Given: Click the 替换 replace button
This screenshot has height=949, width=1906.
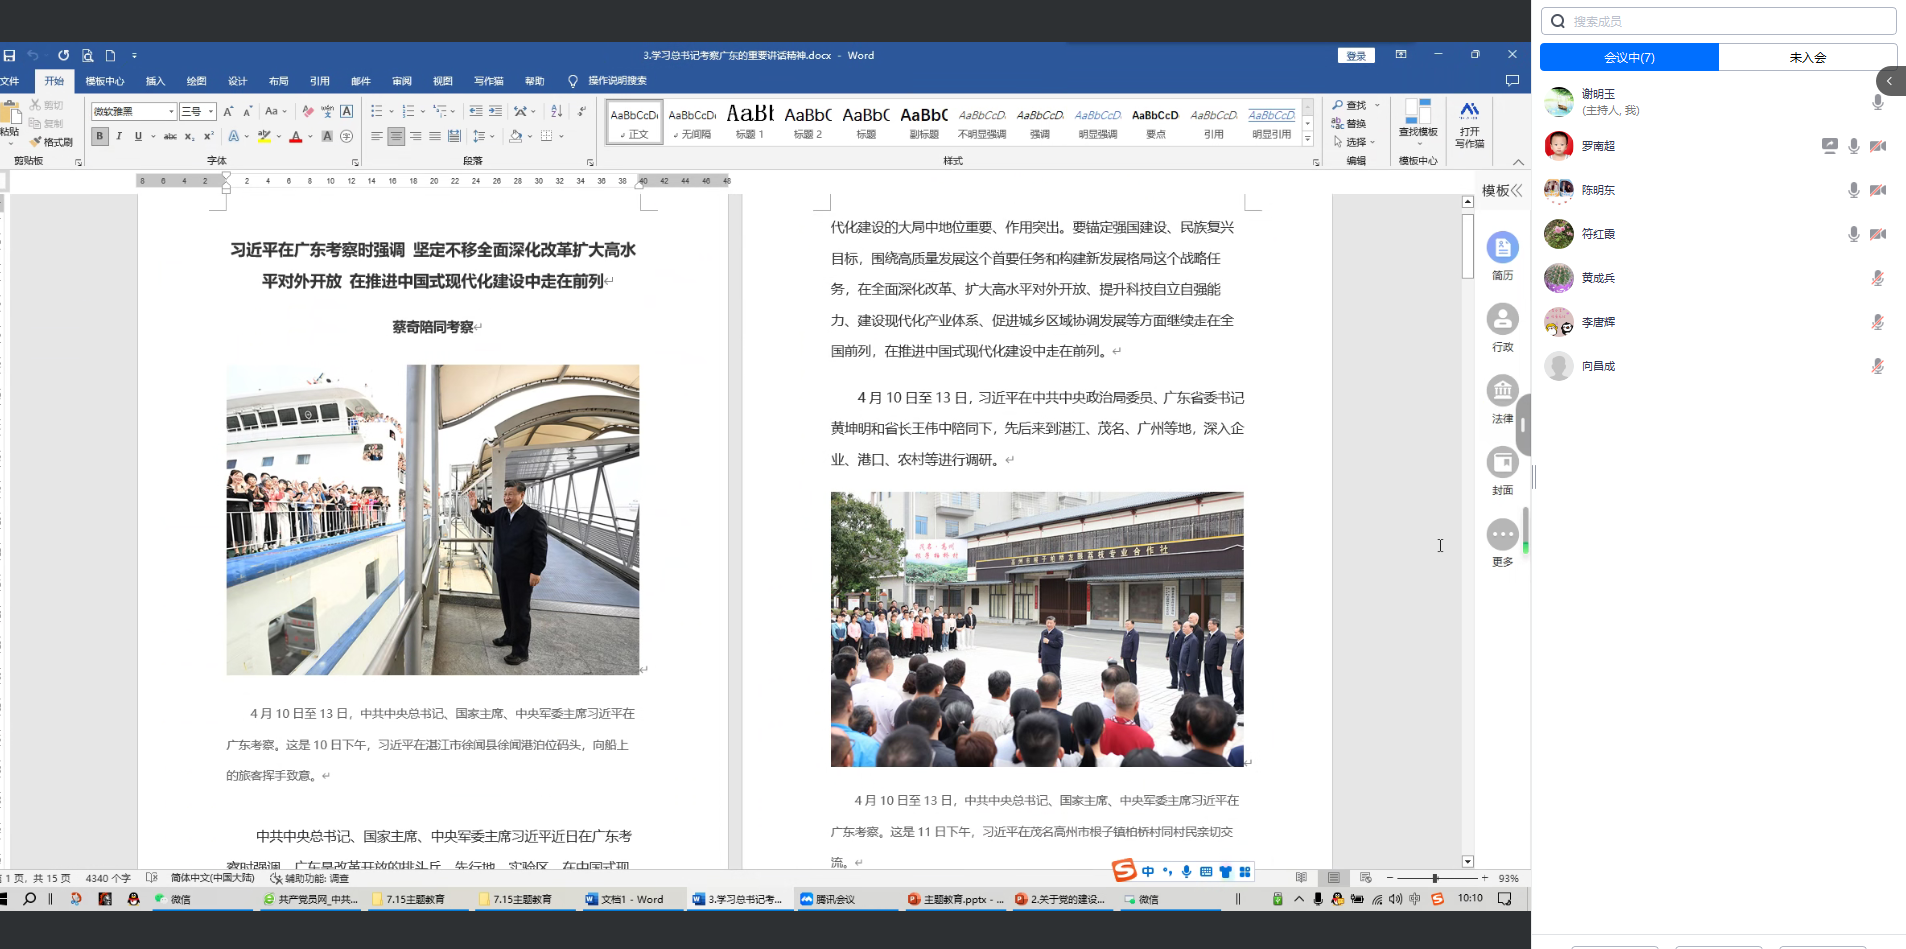Looking at the screenshot, I should tap(1349, 124).
